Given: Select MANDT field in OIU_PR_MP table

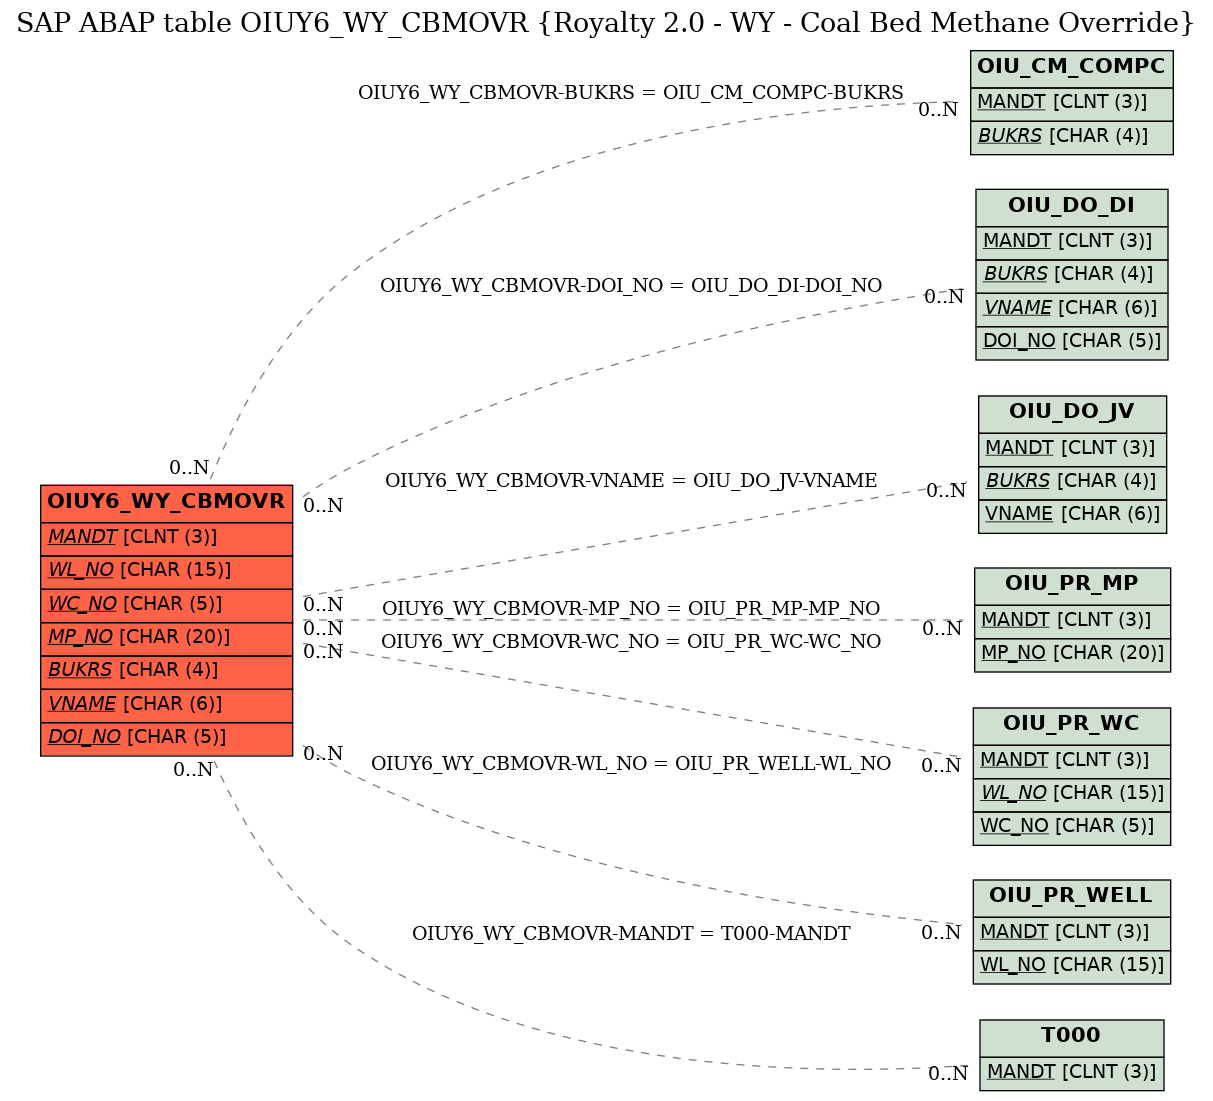Looking at the screenshot, I should 1072,621.
